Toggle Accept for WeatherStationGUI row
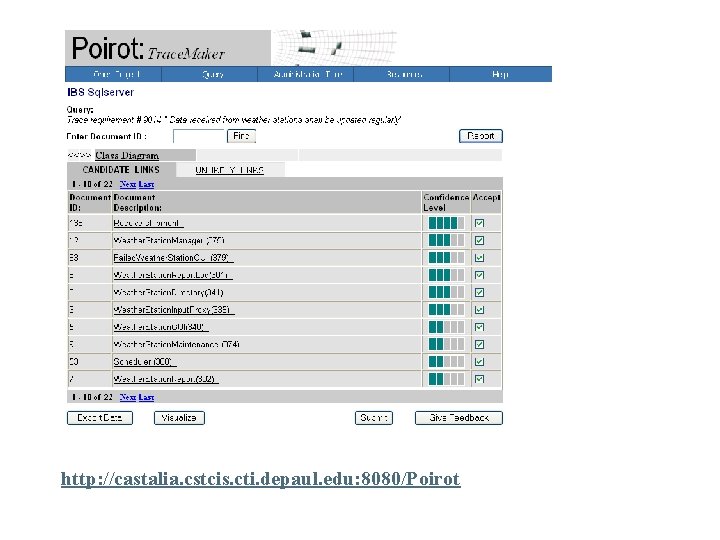 click(479, 327)
